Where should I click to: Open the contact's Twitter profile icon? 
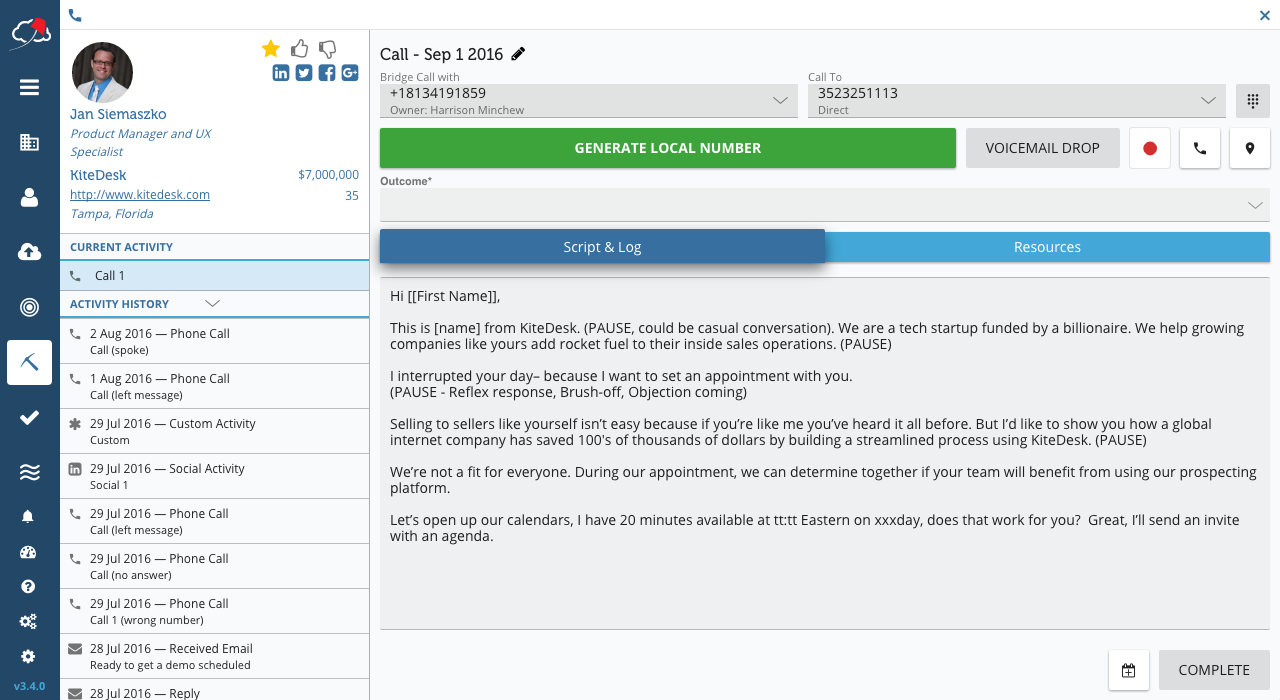[x=304, y=73]
